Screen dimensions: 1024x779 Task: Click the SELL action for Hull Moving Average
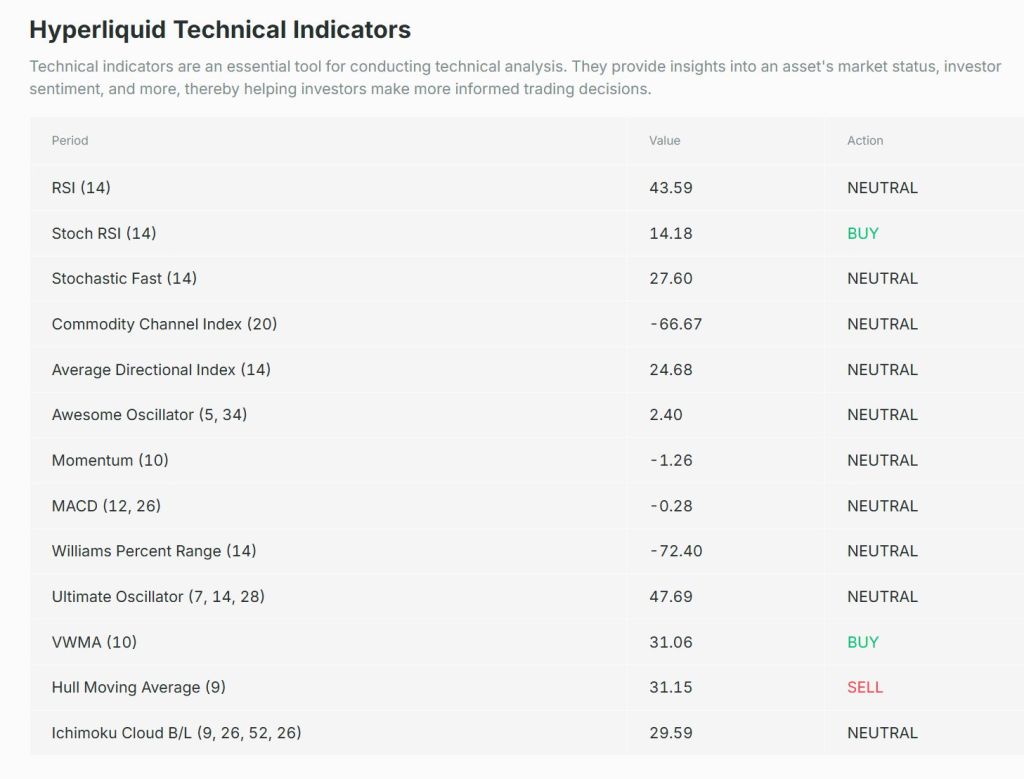(x=865, y=688)
